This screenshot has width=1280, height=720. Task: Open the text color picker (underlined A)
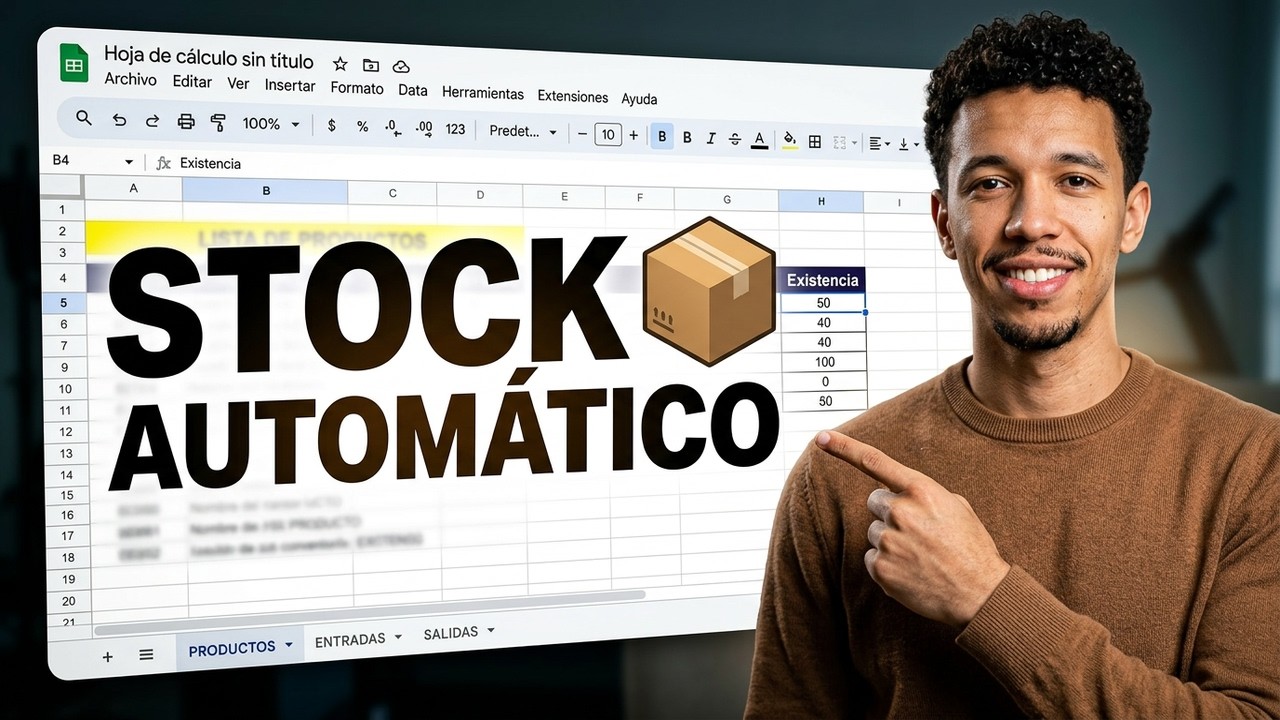[x=759, y=140]
